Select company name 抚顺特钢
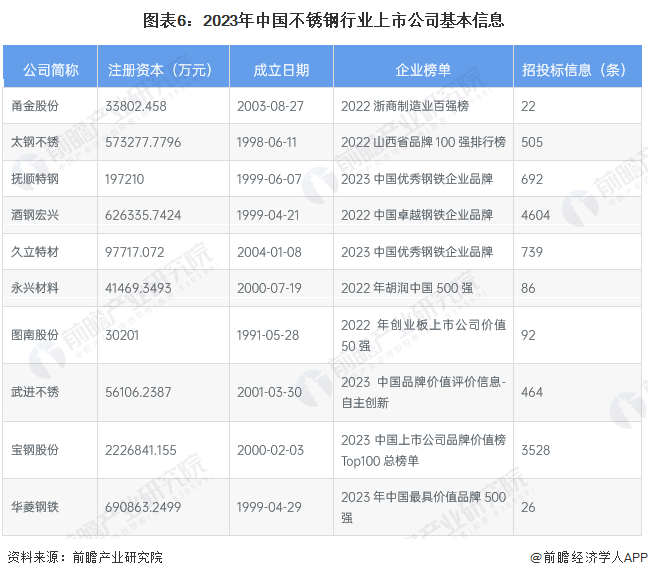The width and height of the screenshot is (648, 578). (x=35, y=179)
